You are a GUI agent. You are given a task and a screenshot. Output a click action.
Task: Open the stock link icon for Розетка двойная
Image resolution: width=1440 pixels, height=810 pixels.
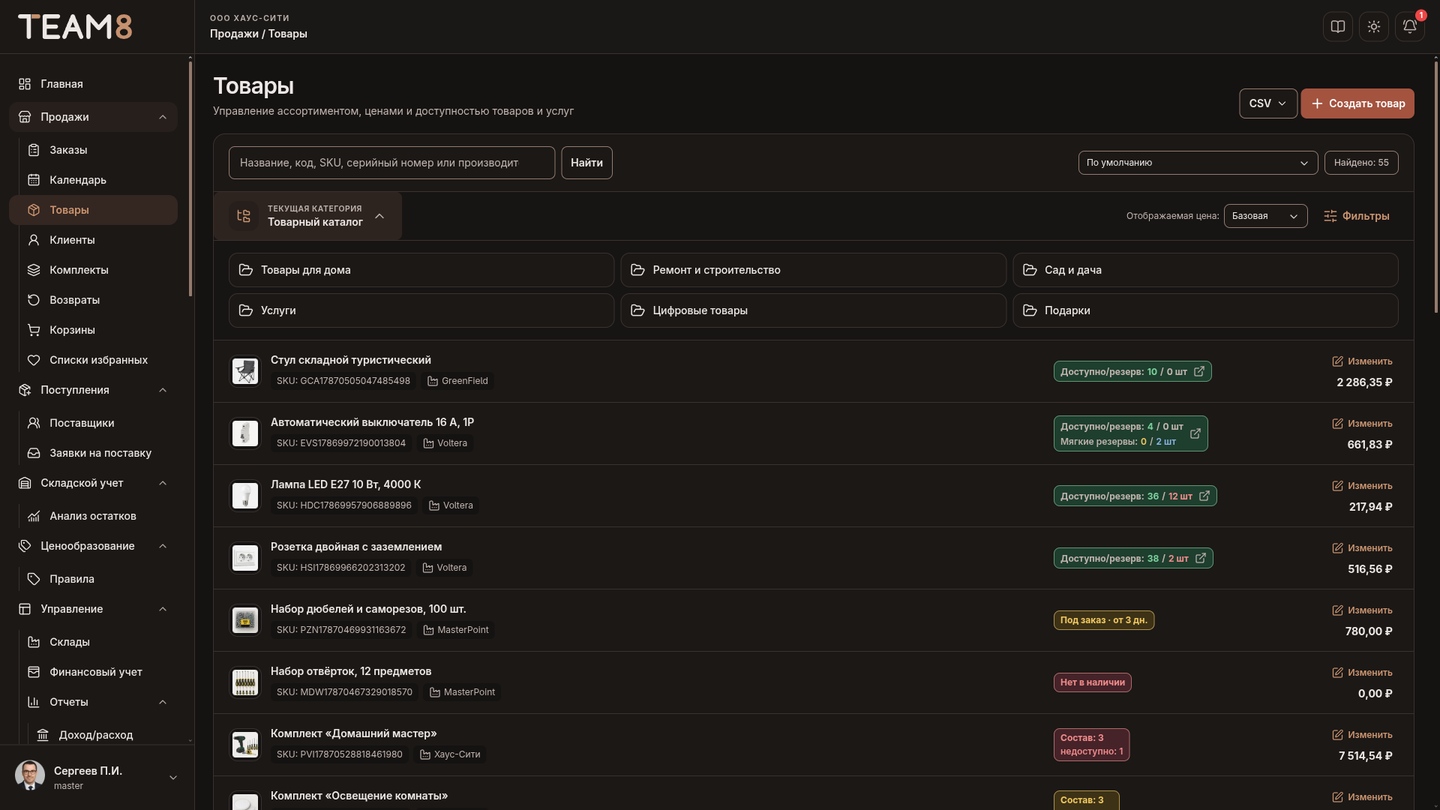click(1201, 558)
